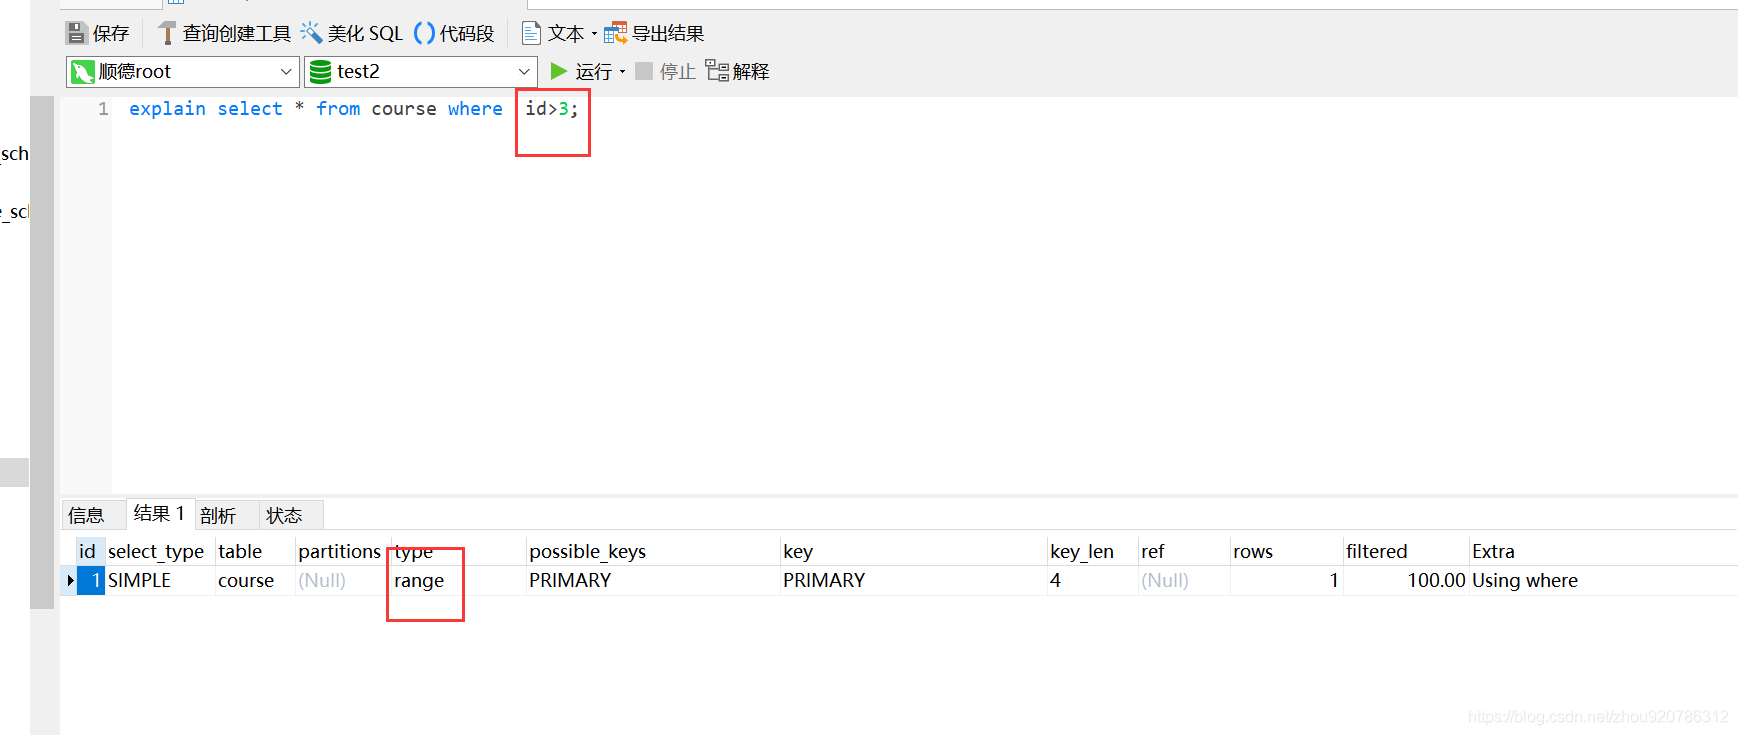Viewport: 1738px width, 735px height.
Task: Switch to the 结果 1 tab
Action: [x=159, y=513]
